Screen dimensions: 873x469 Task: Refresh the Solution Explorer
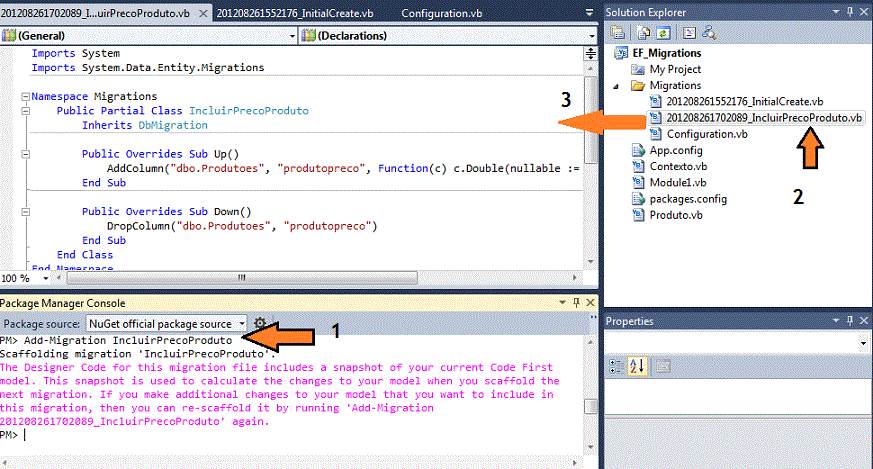coord(663,33)
